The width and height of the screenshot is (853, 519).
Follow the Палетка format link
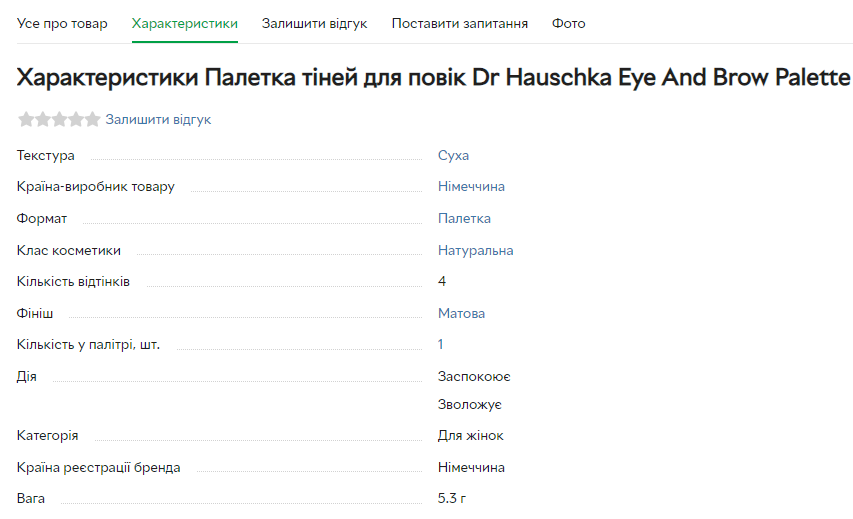click(464, 219)
